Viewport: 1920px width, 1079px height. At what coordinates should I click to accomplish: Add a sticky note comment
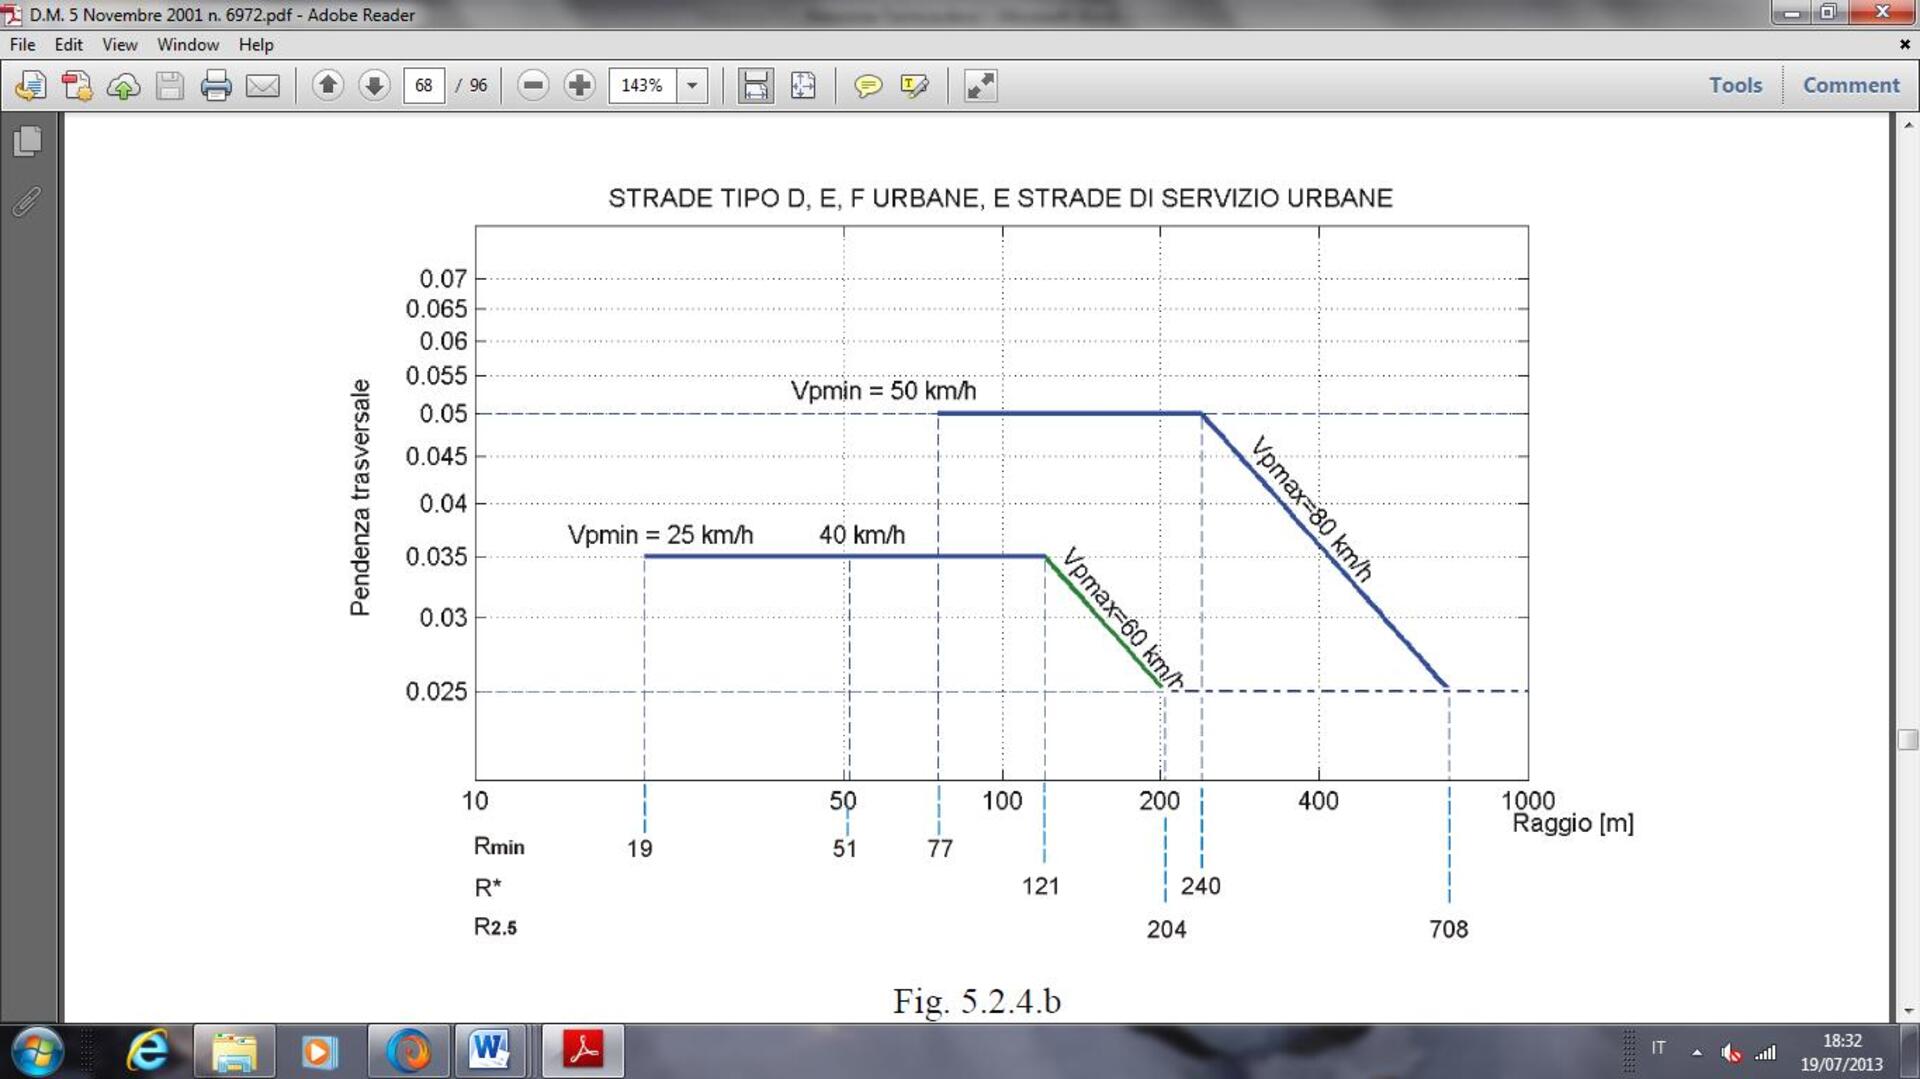coord(867,86)
